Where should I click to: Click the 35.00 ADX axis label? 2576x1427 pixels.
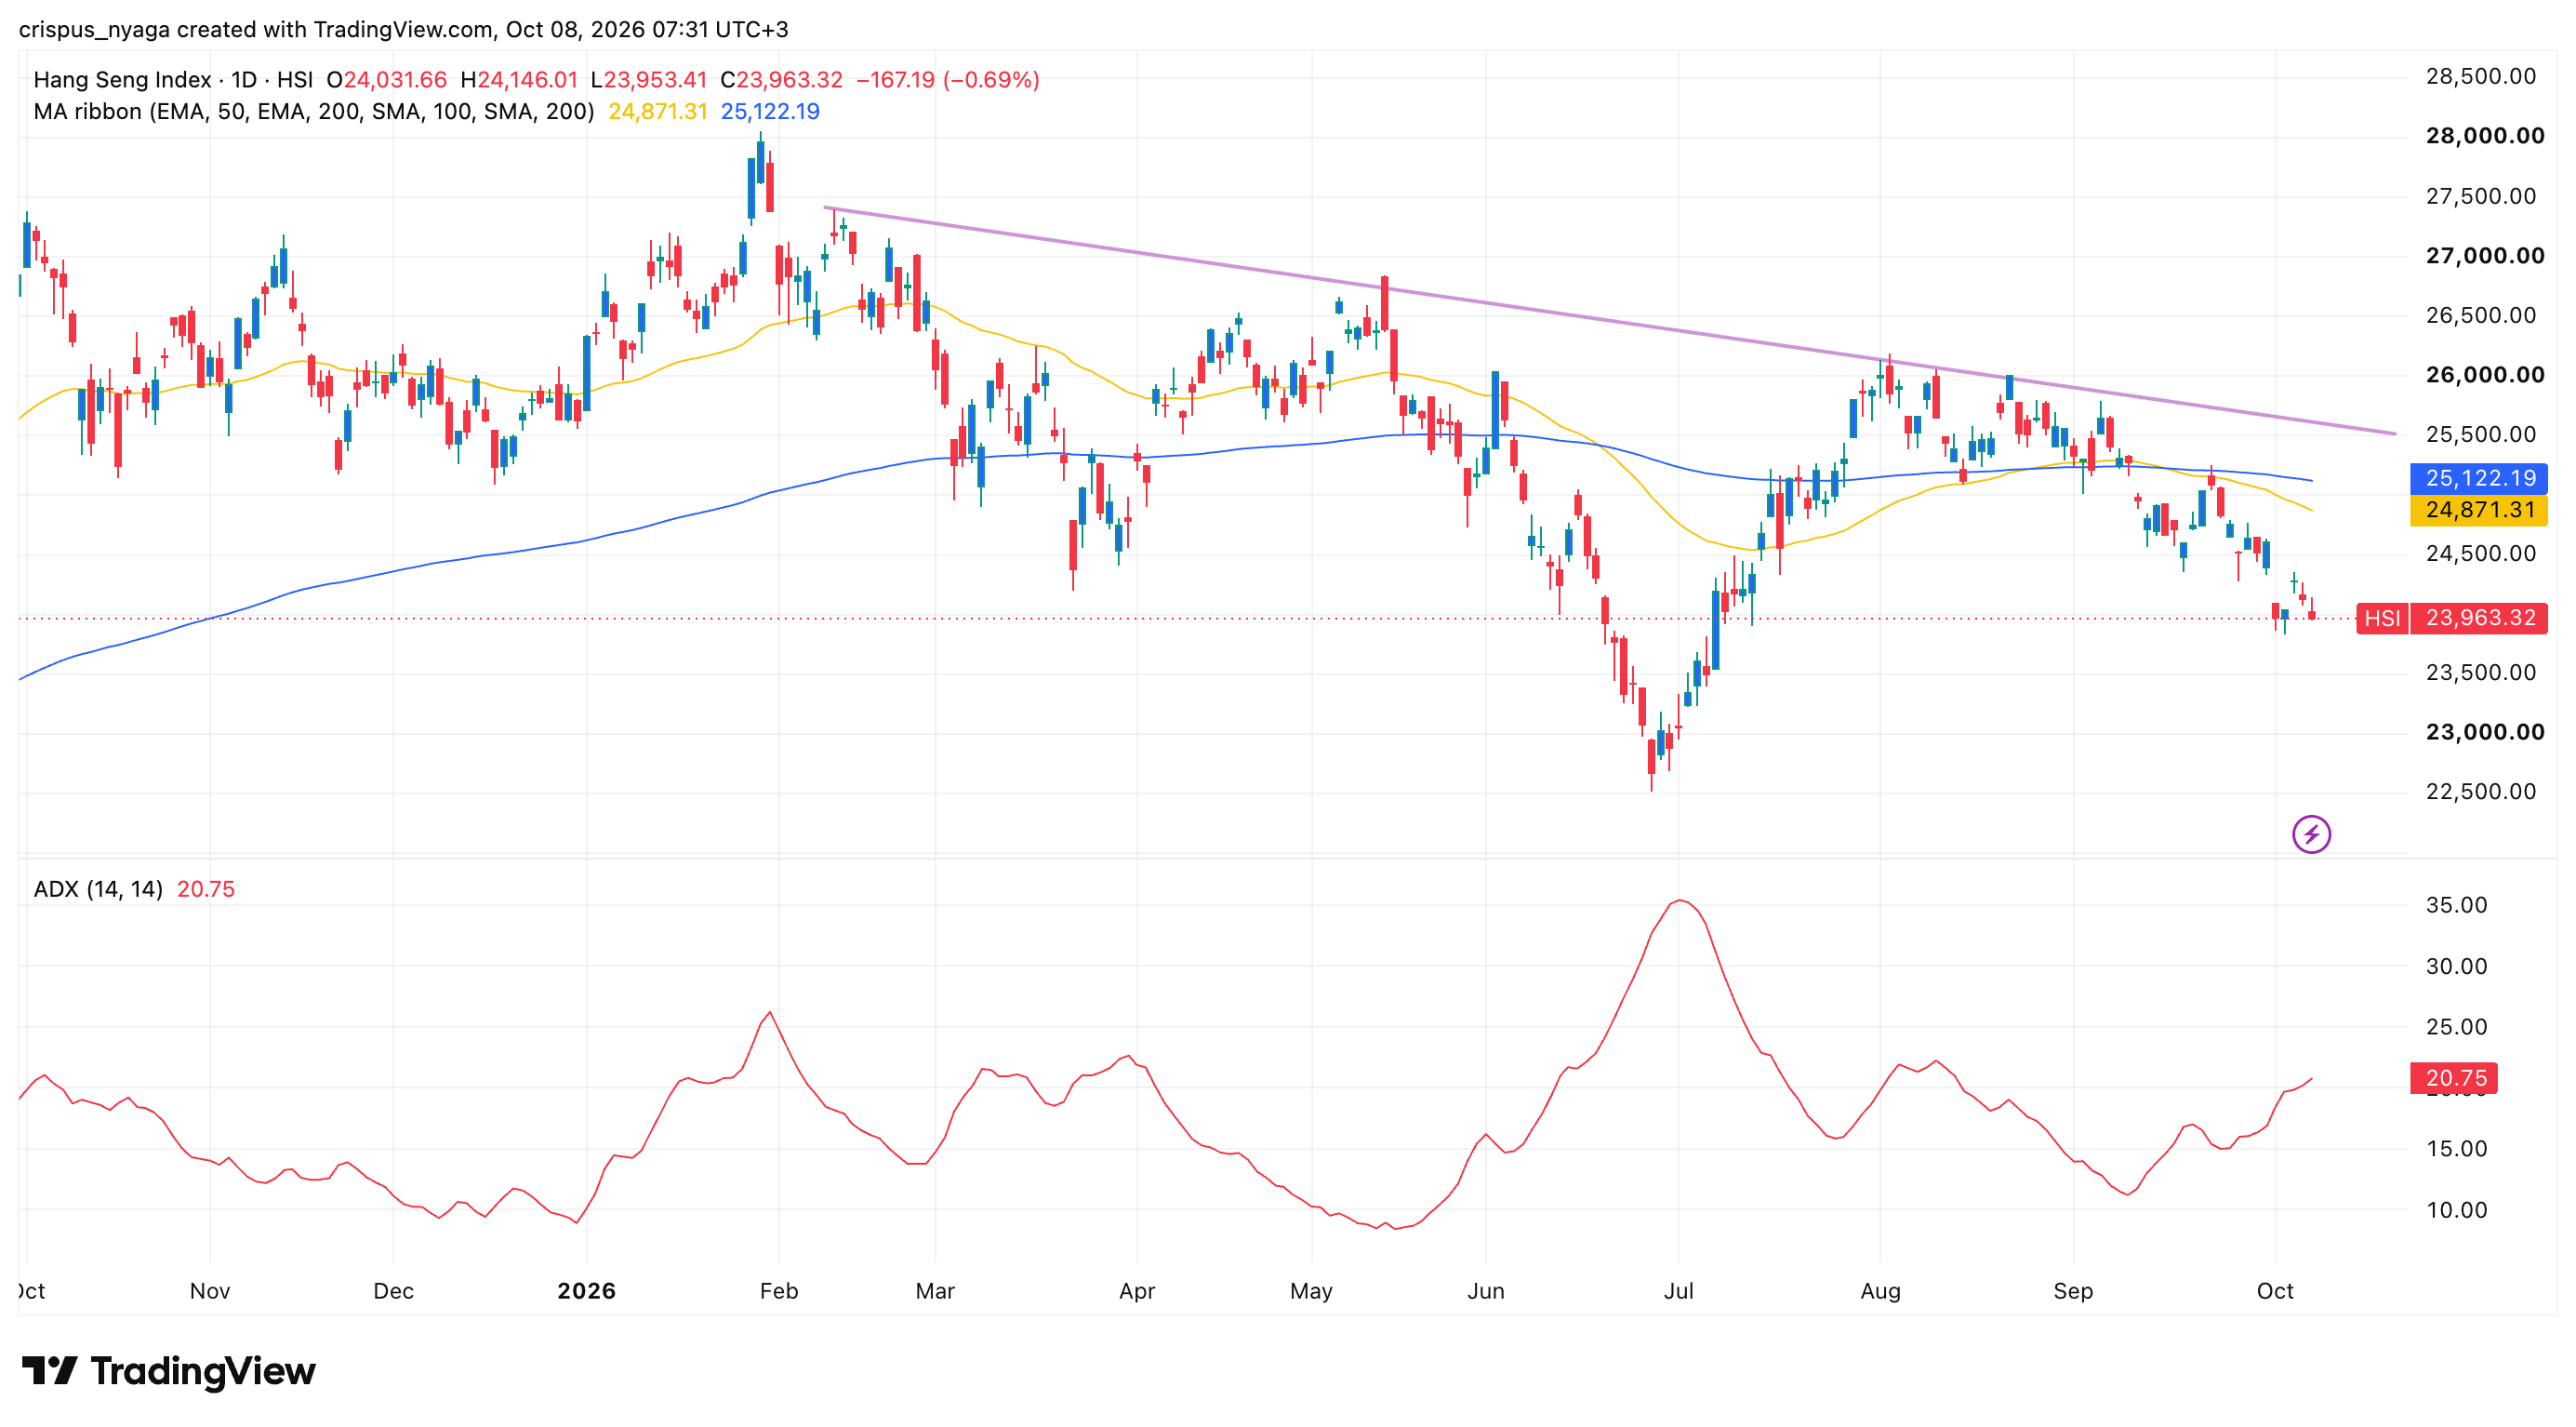2457,905
